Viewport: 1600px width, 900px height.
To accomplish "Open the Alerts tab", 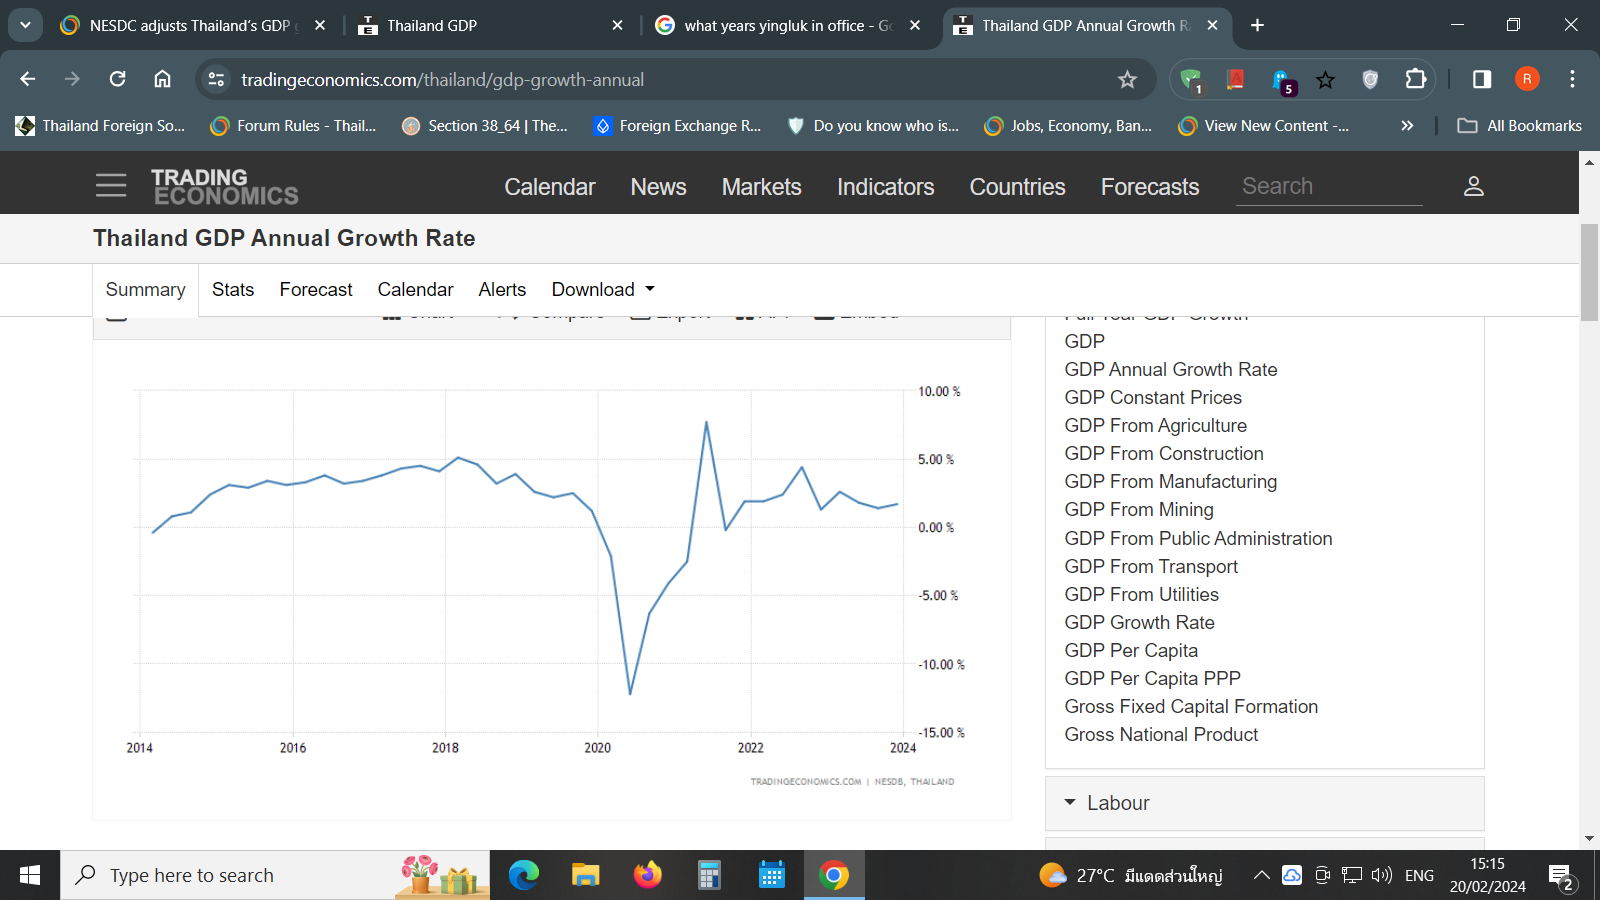I will [502, 289].
